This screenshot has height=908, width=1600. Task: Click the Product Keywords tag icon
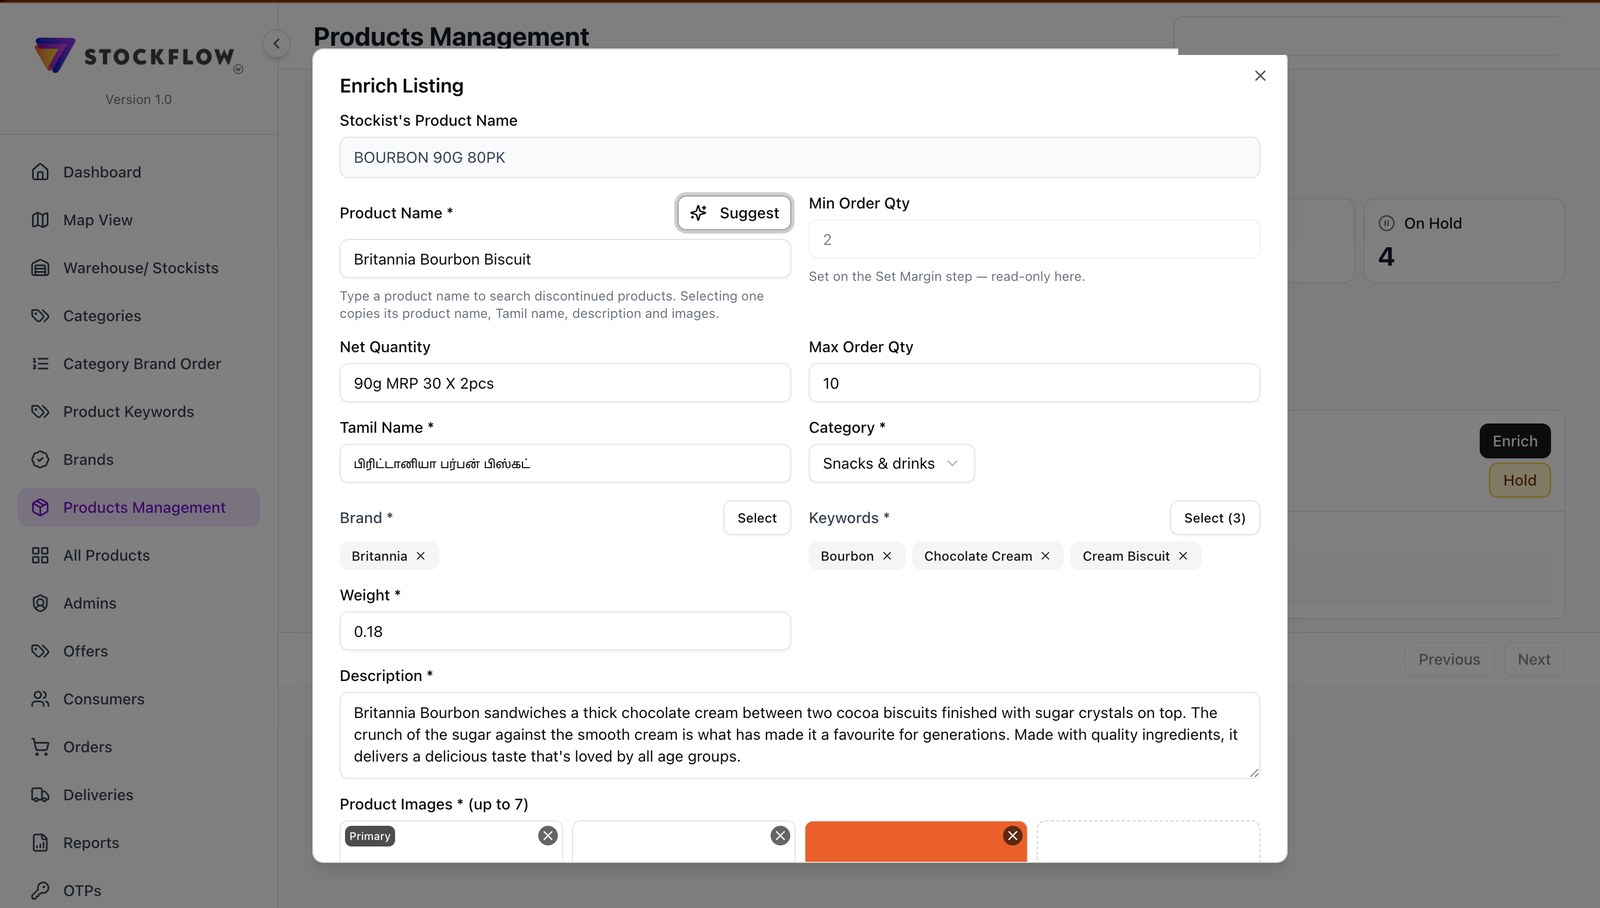[40, 412]
